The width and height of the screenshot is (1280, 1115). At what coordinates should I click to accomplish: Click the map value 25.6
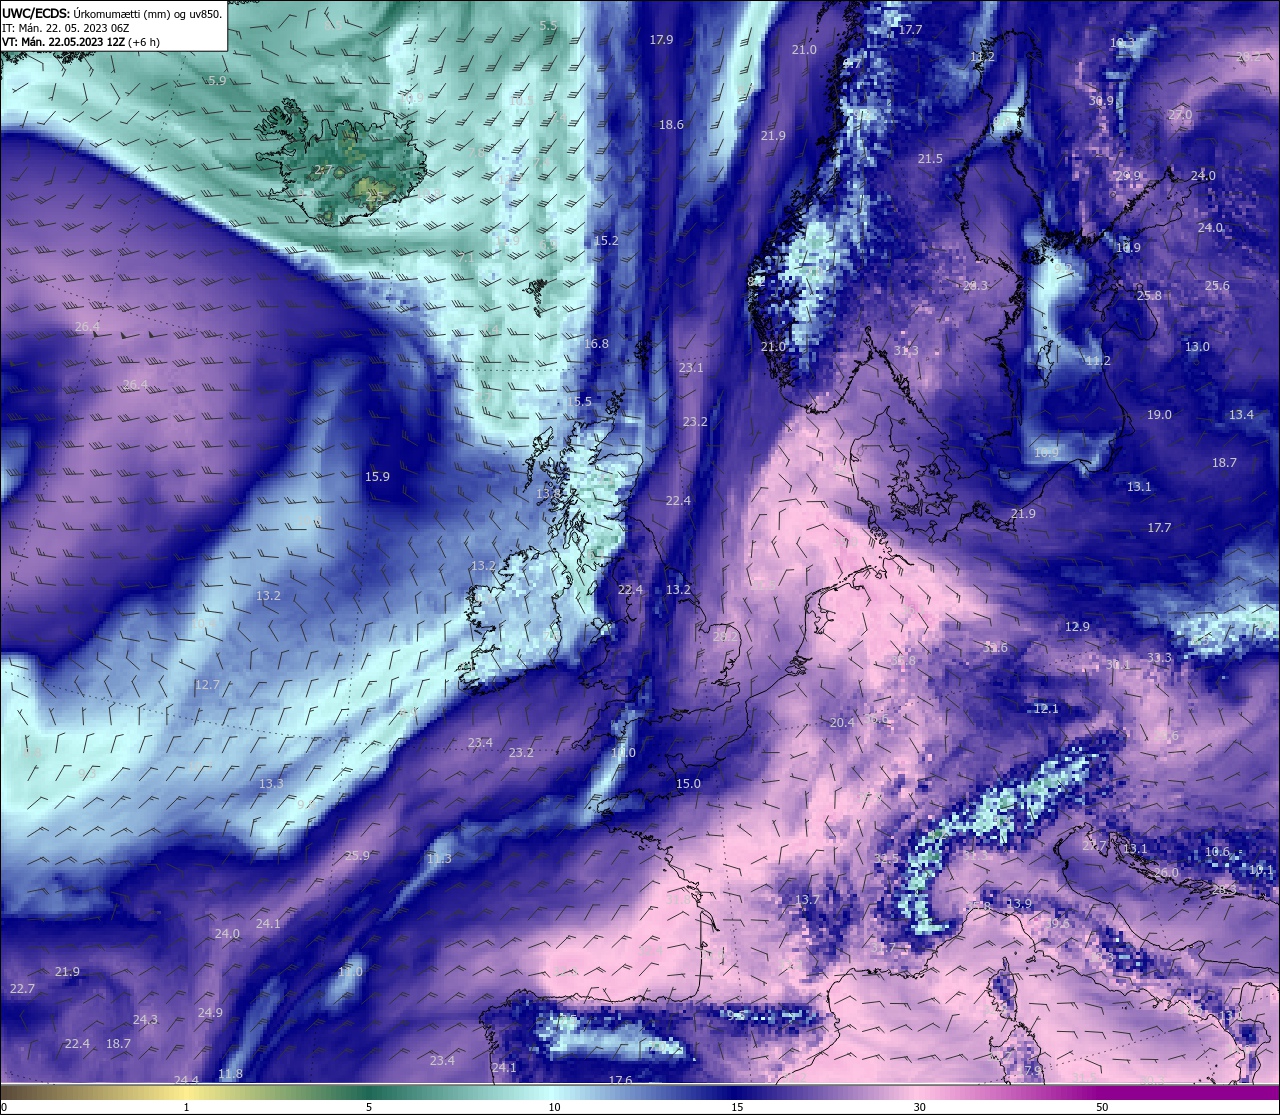tap(1217, 286)
